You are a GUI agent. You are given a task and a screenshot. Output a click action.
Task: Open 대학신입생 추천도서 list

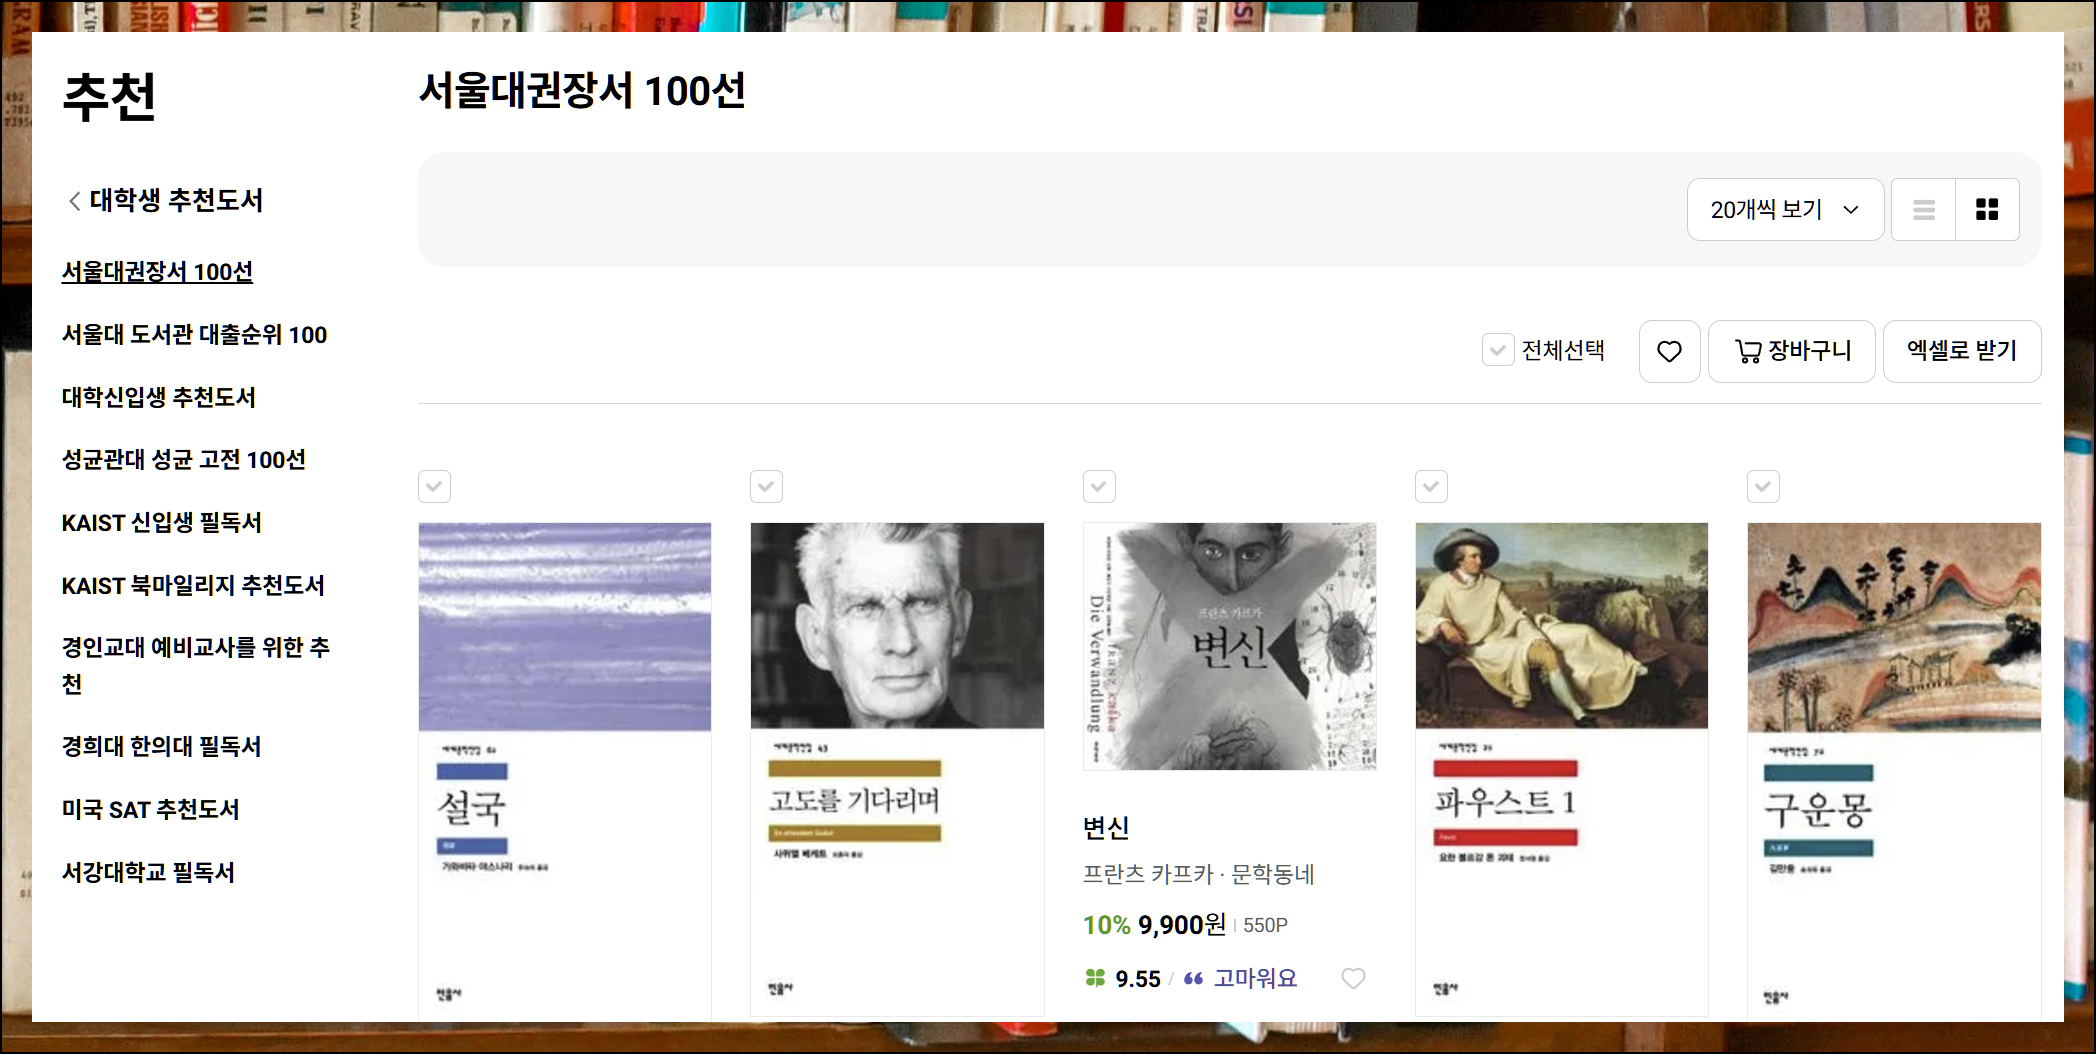158,398
